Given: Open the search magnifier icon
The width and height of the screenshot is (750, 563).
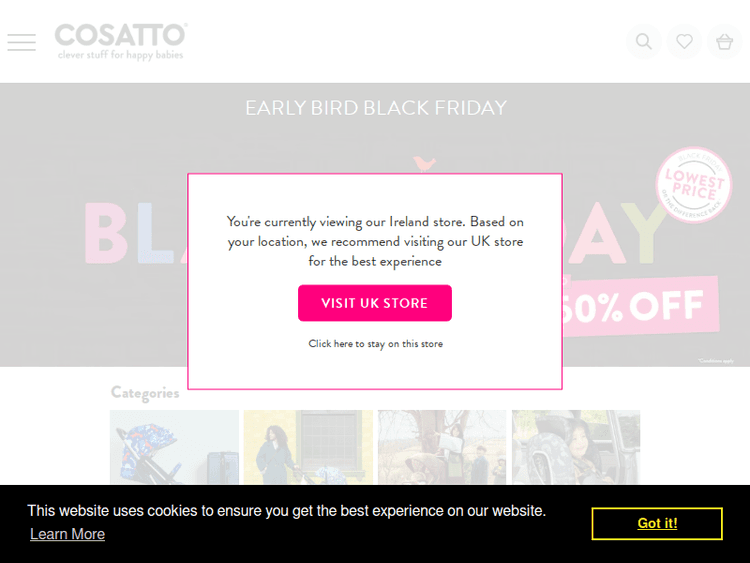Looking at the screenshot, I should coord(644,42).
